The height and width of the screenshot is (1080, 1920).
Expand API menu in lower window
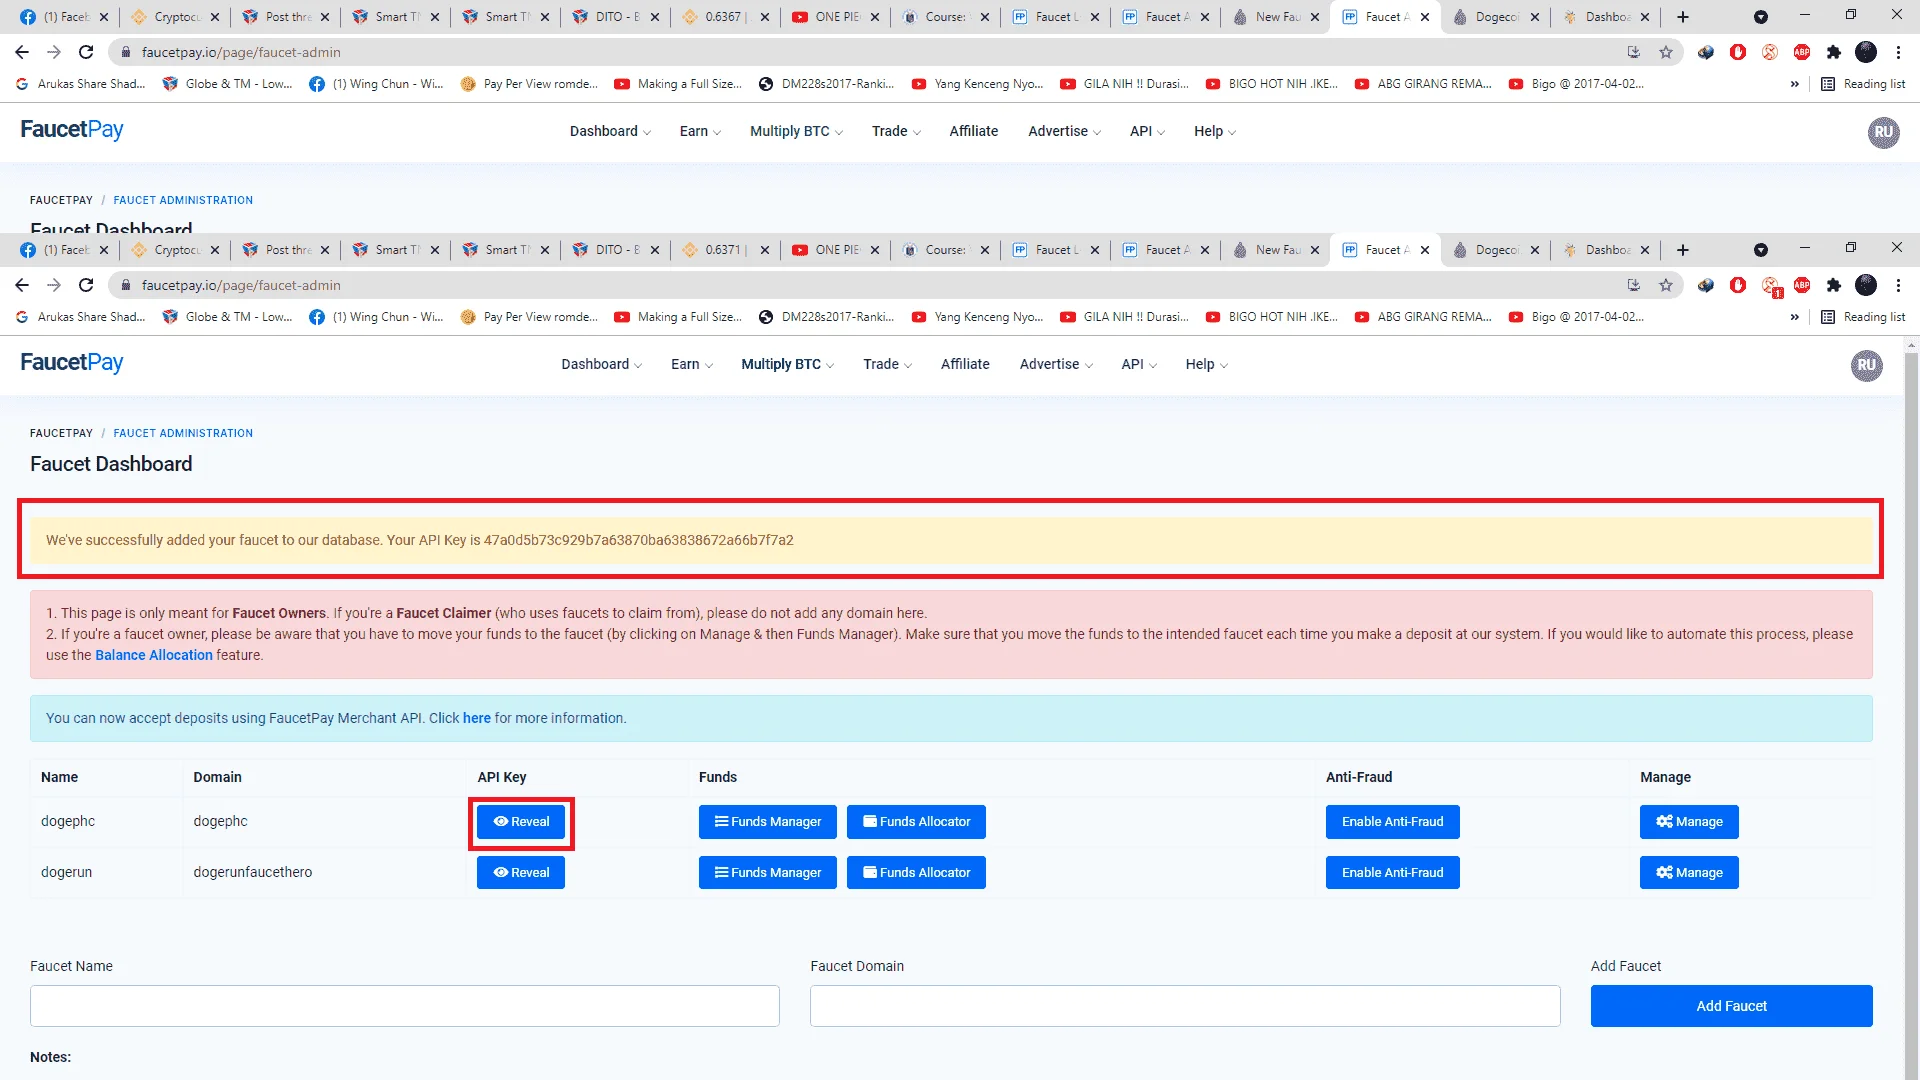click(1138, 365)
